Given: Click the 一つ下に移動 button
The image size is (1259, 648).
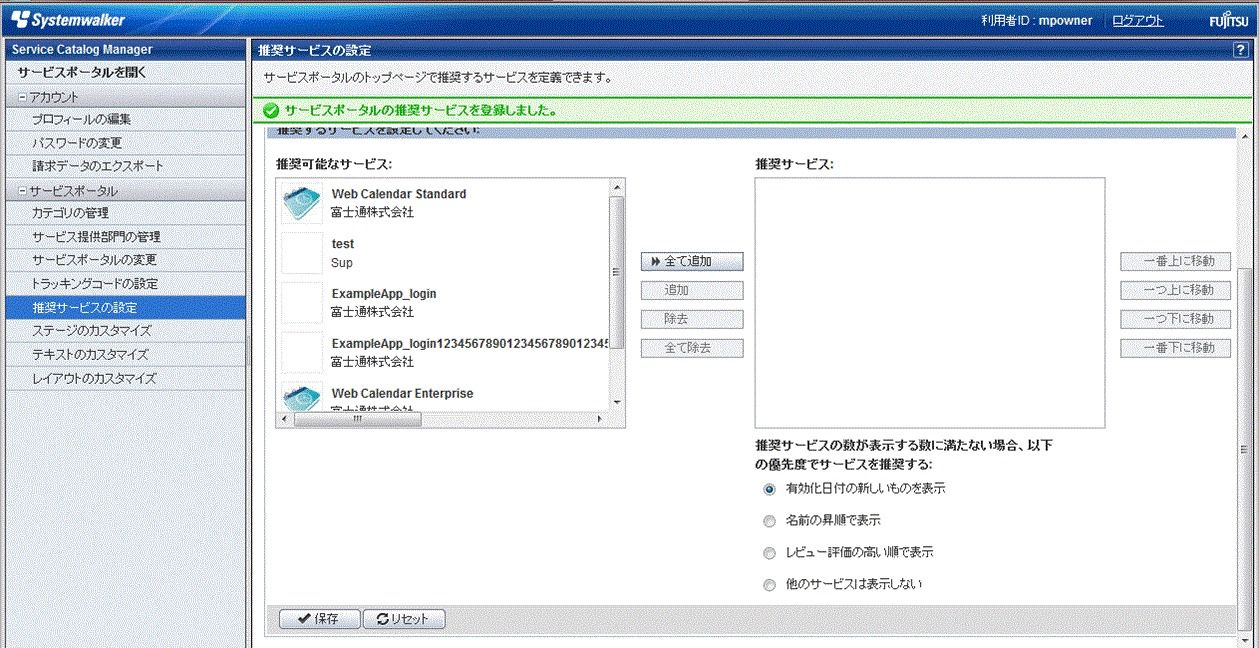Looking at the screenshot, I should [1175, 319].
